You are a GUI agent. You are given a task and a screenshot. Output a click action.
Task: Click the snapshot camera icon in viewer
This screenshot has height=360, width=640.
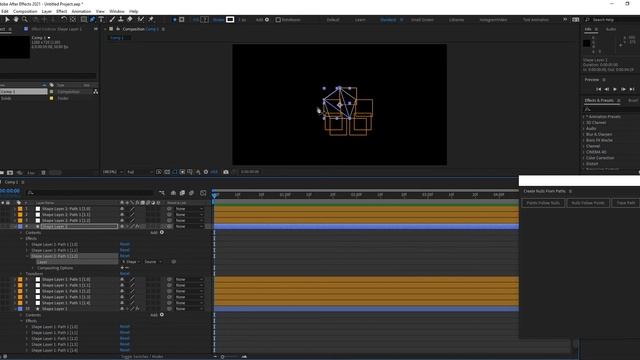226,172
